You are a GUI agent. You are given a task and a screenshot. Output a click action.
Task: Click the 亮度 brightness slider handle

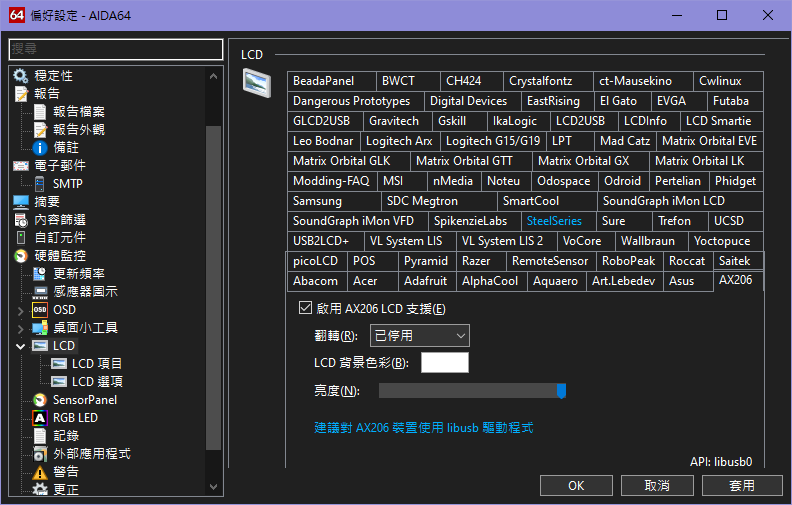[x=561, y=391]
